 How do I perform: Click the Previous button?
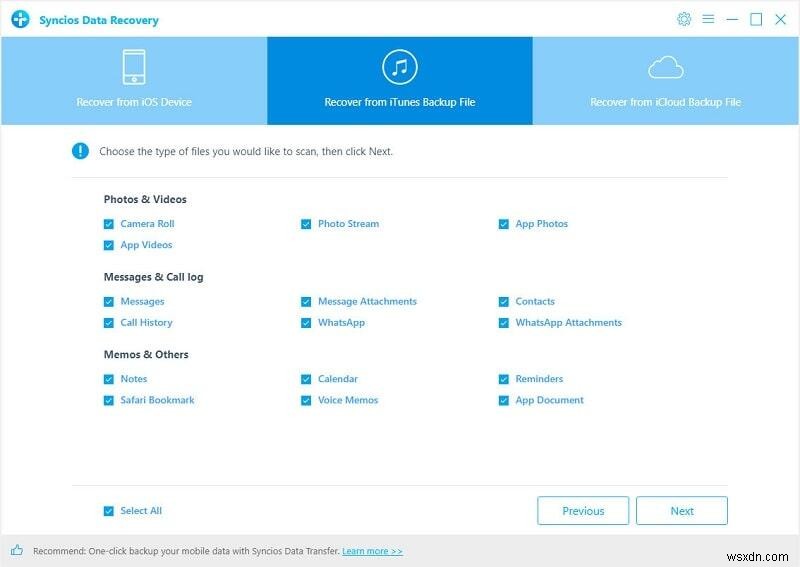click(583, 510)
